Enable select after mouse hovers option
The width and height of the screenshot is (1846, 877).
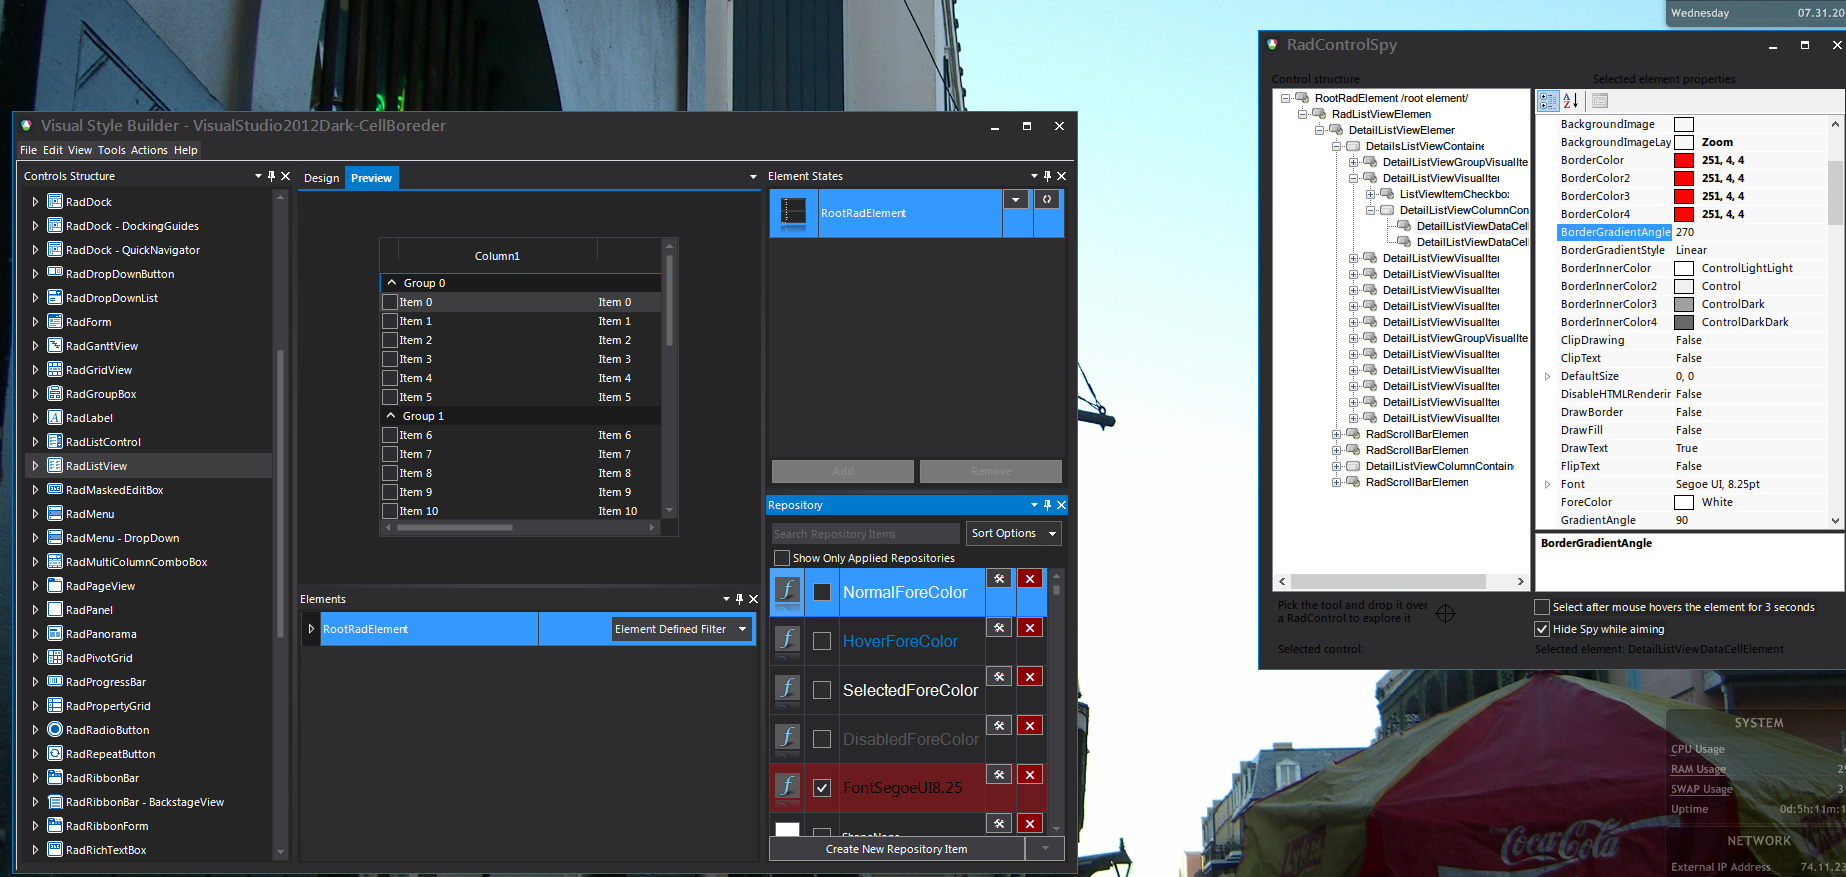[x=1542, y=607]
